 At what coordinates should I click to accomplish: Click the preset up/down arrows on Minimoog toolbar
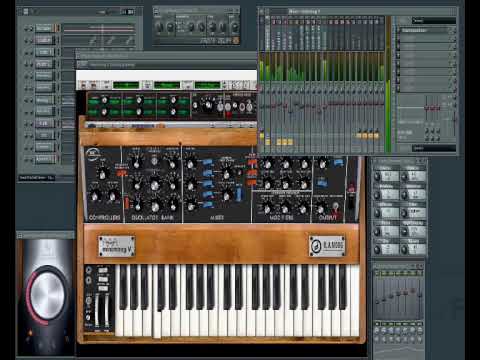pyautogui.click(x=224, y=85)
